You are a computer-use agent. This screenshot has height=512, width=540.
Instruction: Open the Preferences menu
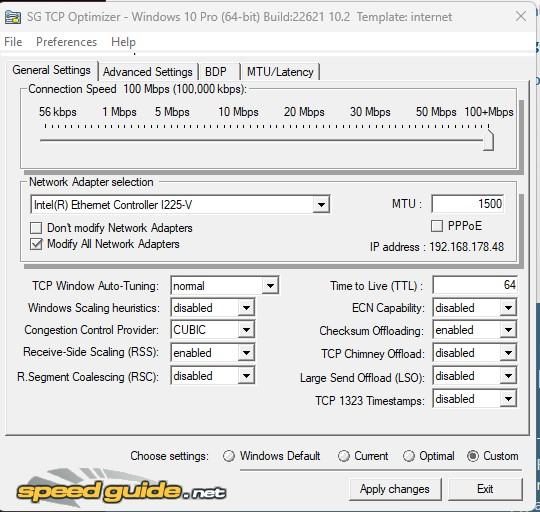click(66, 42)
